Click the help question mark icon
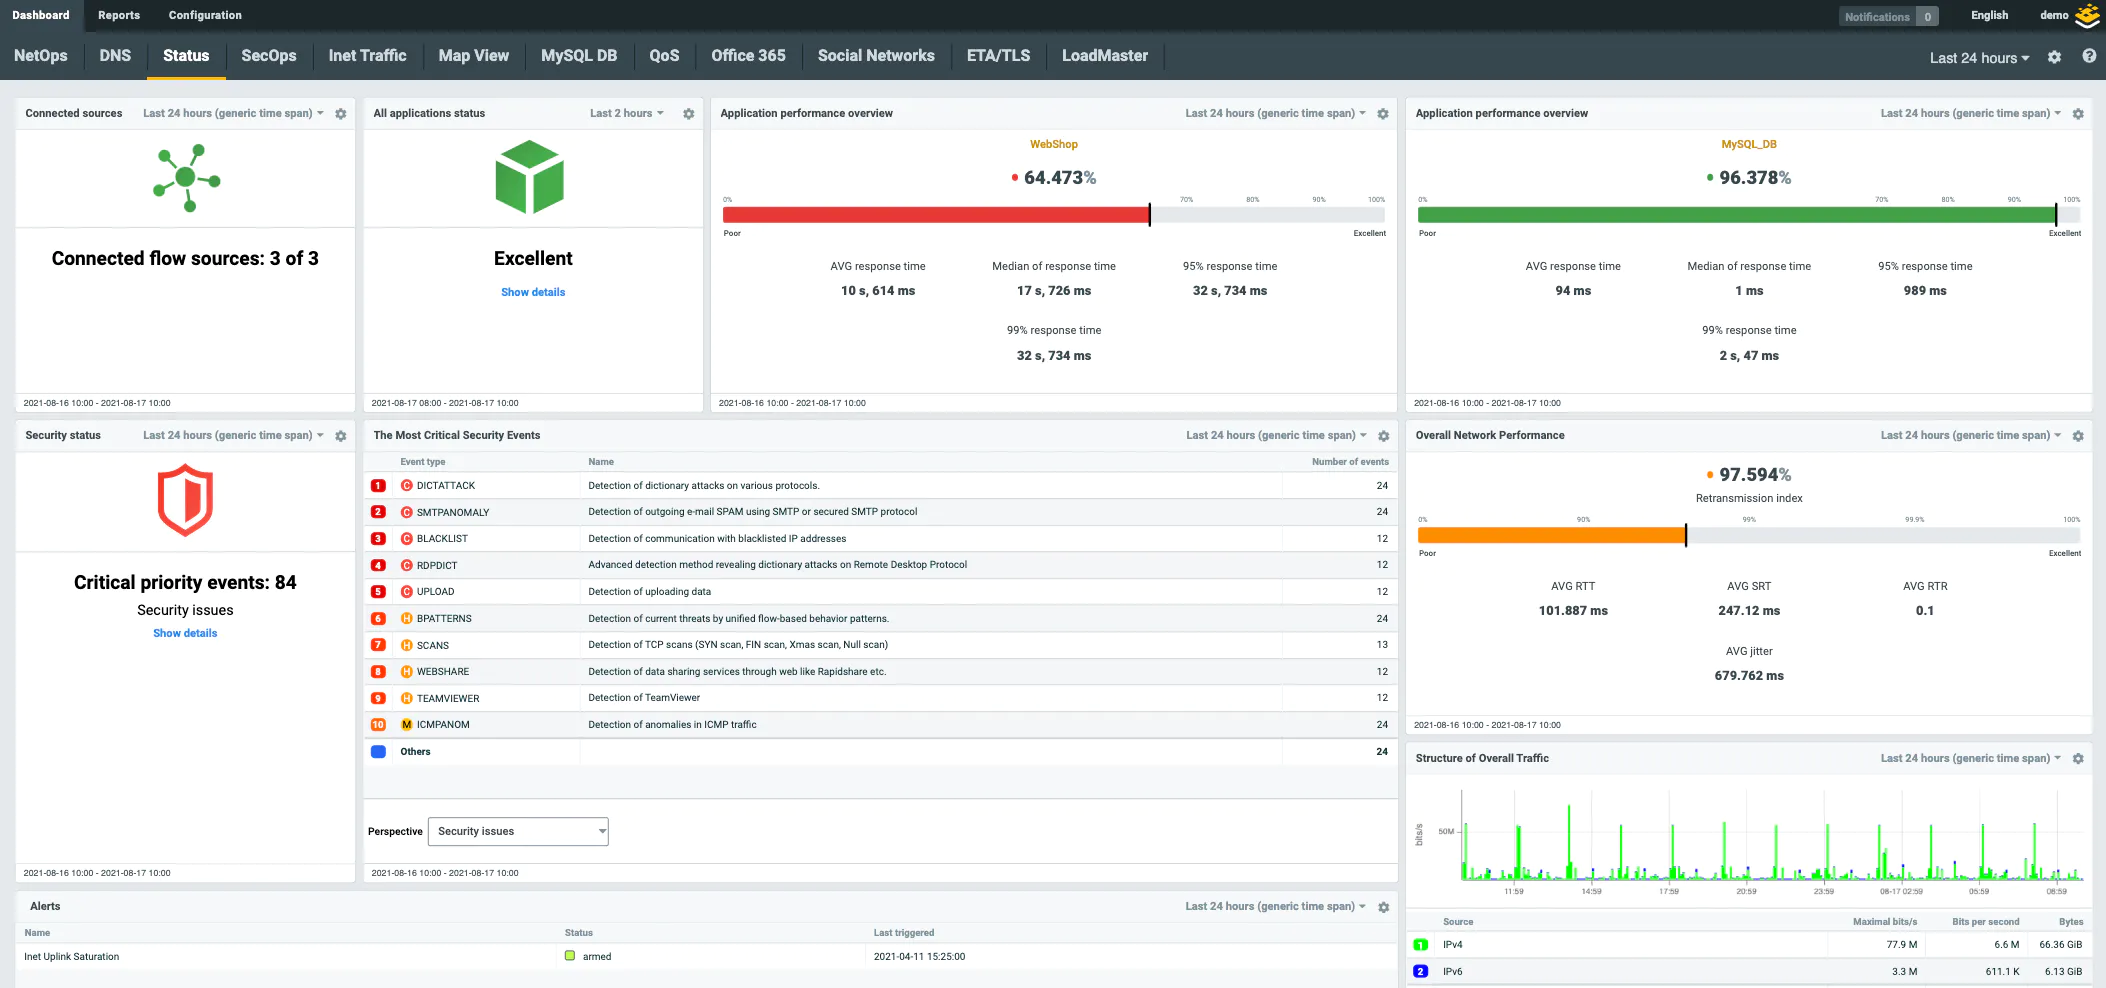Image resolution: width=2106 pixels, height=988 pixels. point(2089,56)
